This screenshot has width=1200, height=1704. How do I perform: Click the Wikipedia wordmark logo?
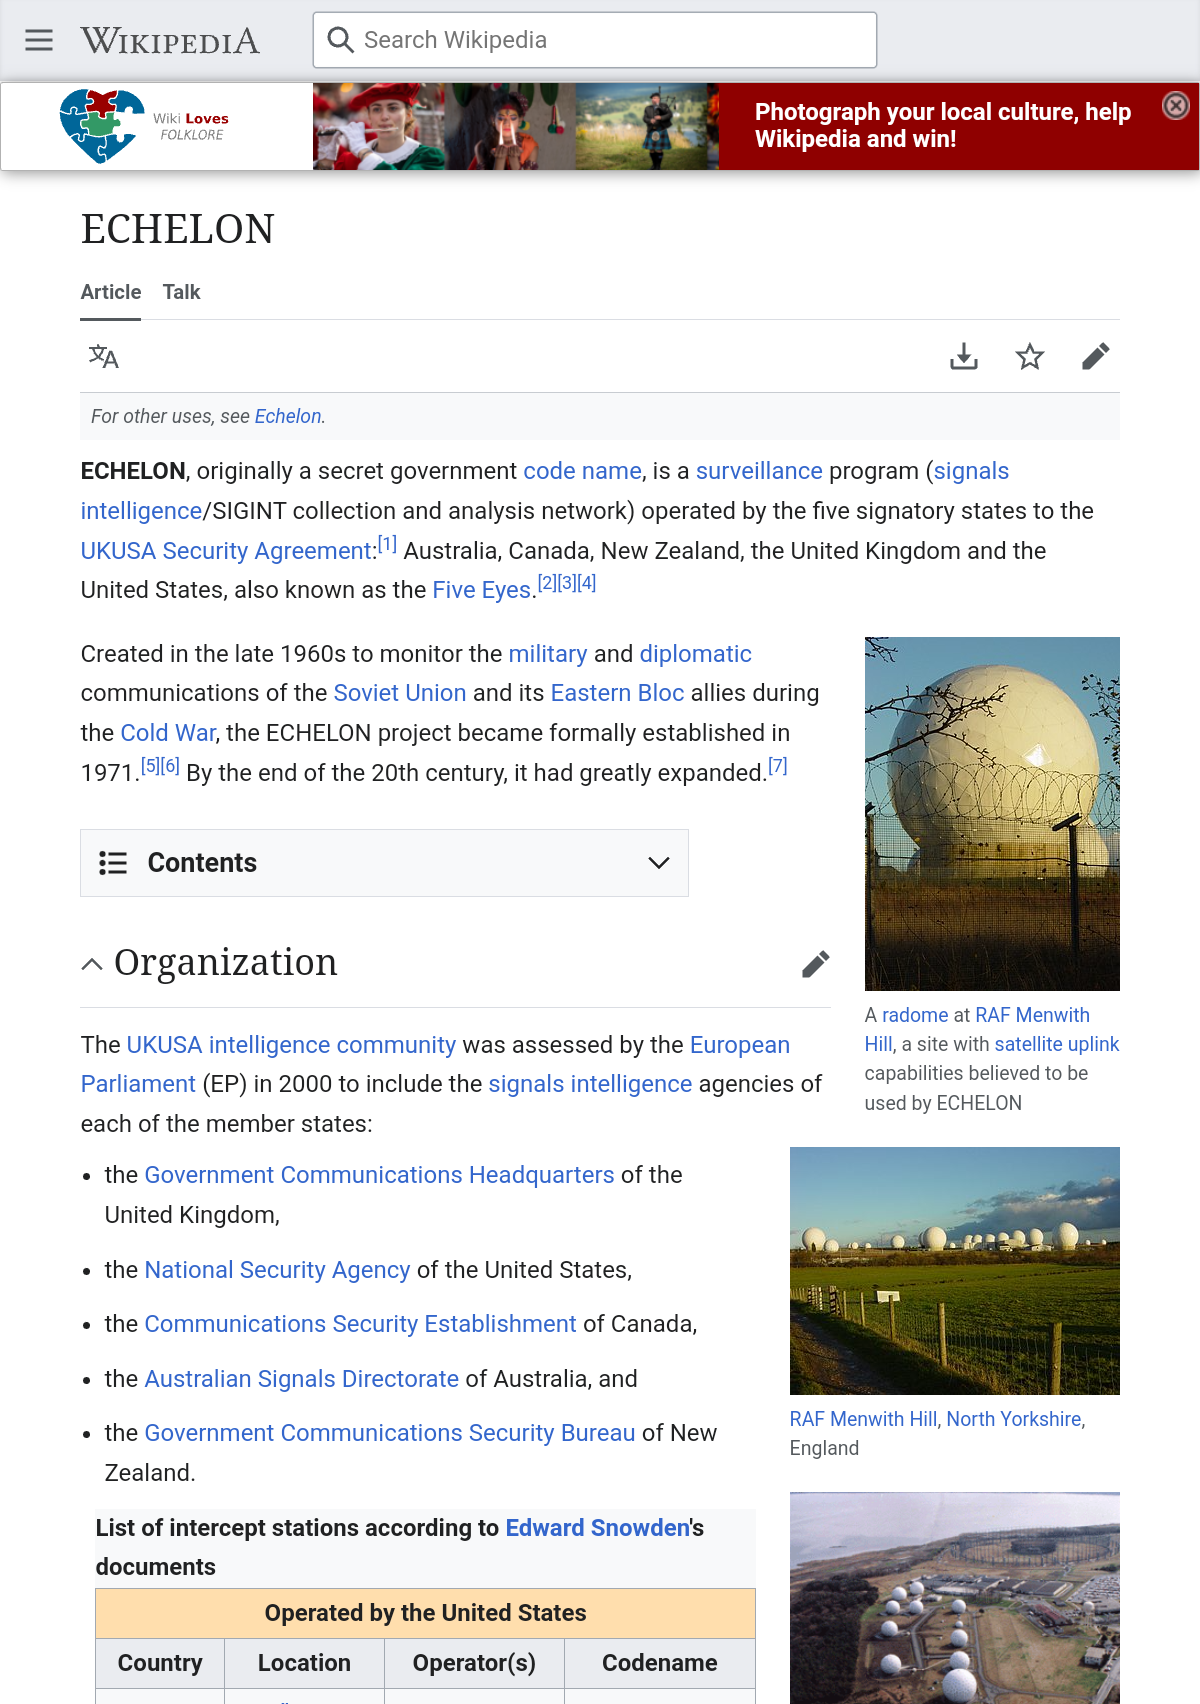[170, 40]
